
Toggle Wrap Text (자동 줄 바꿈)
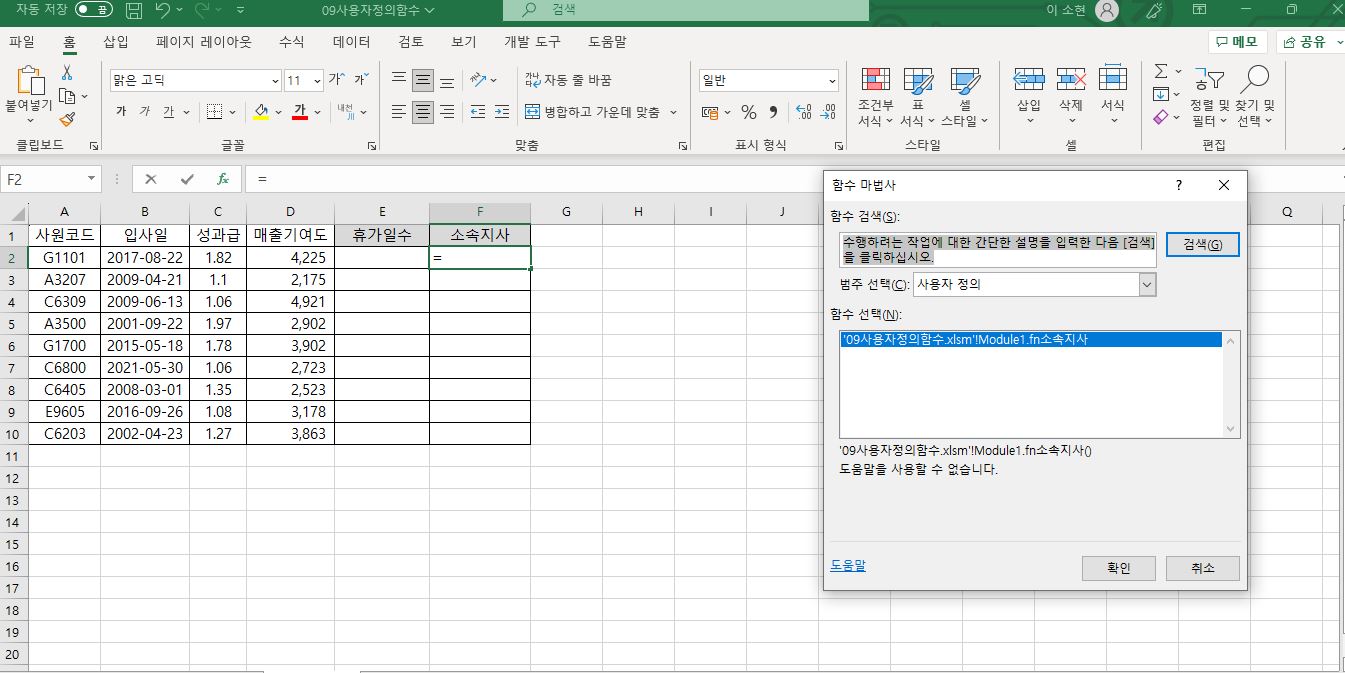tap(567, 80)
